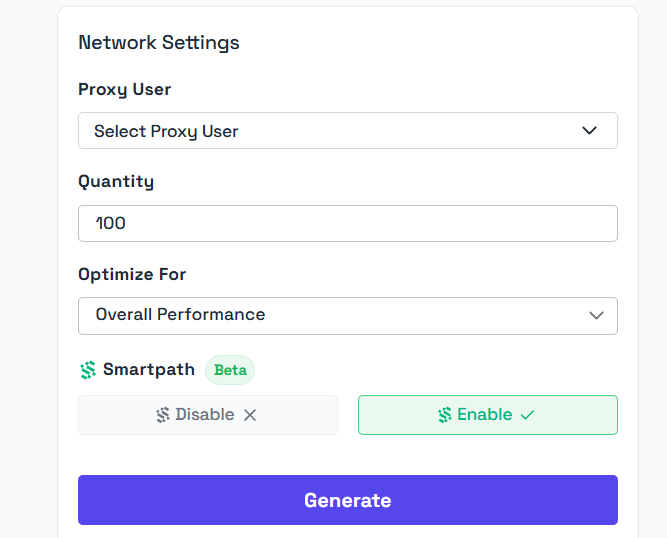Image resolution: width=667 pixels, height=538 pixels.
Task: Click the checkmark icon beside Enable
Action: coord(527,415)
